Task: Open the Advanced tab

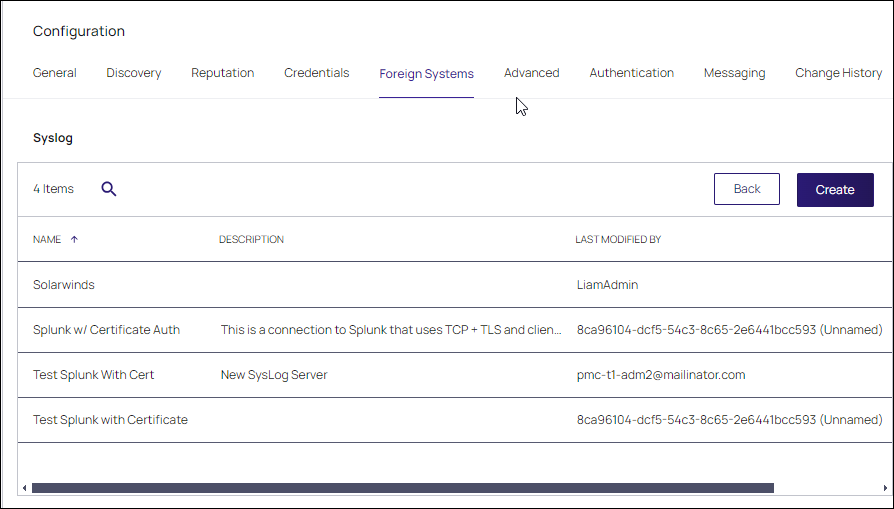Action: pos(531,73)
